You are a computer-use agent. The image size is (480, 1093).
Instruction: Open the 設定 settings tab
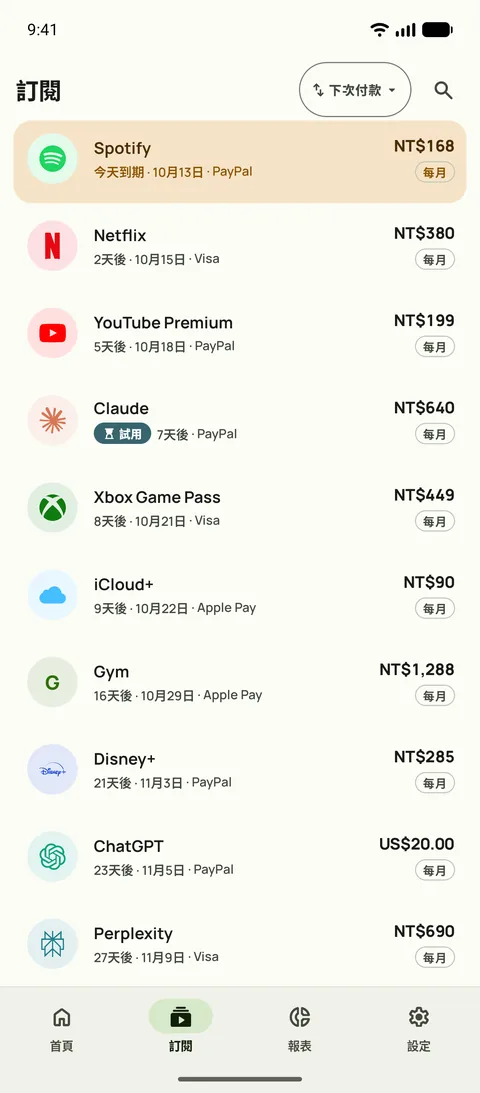tap(419, 1027)
